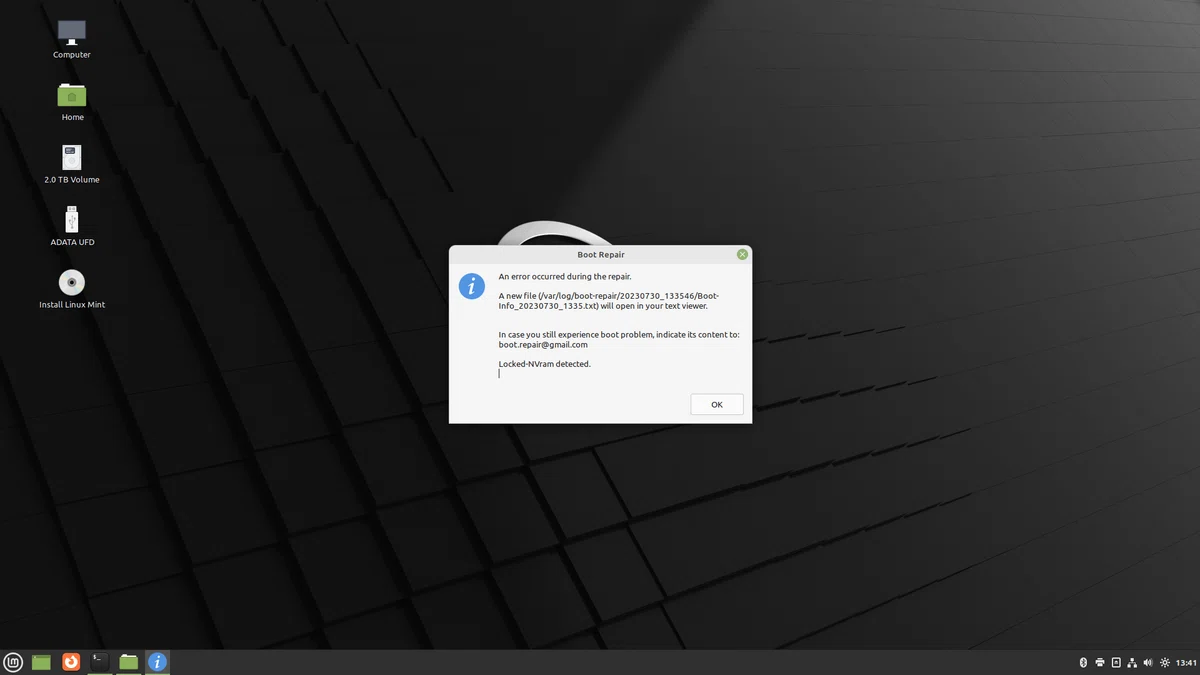Switch to the Boot Repair taskbar entry
Viewport: 1200px width, 675px height.
(157, 662)
